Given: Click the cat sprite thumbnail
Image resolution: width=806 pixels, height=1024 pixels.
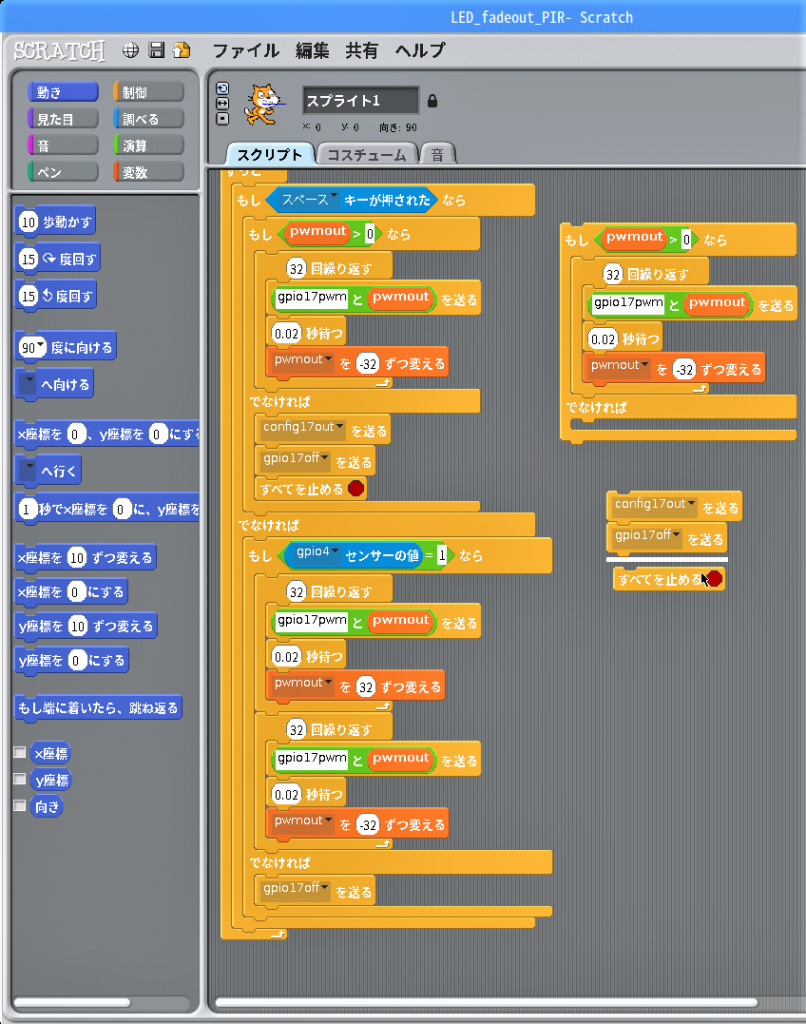Looking at the screenshot, I should click(262, 104).
